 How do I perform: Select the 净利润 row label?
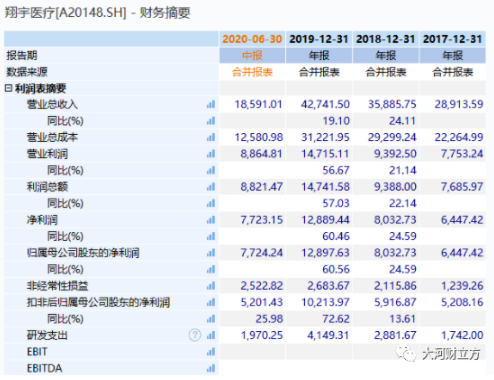[42, 220]
